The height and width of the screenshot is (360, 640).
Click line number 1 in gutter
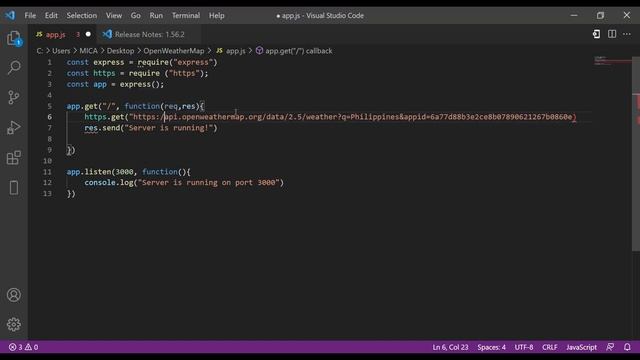49,62
